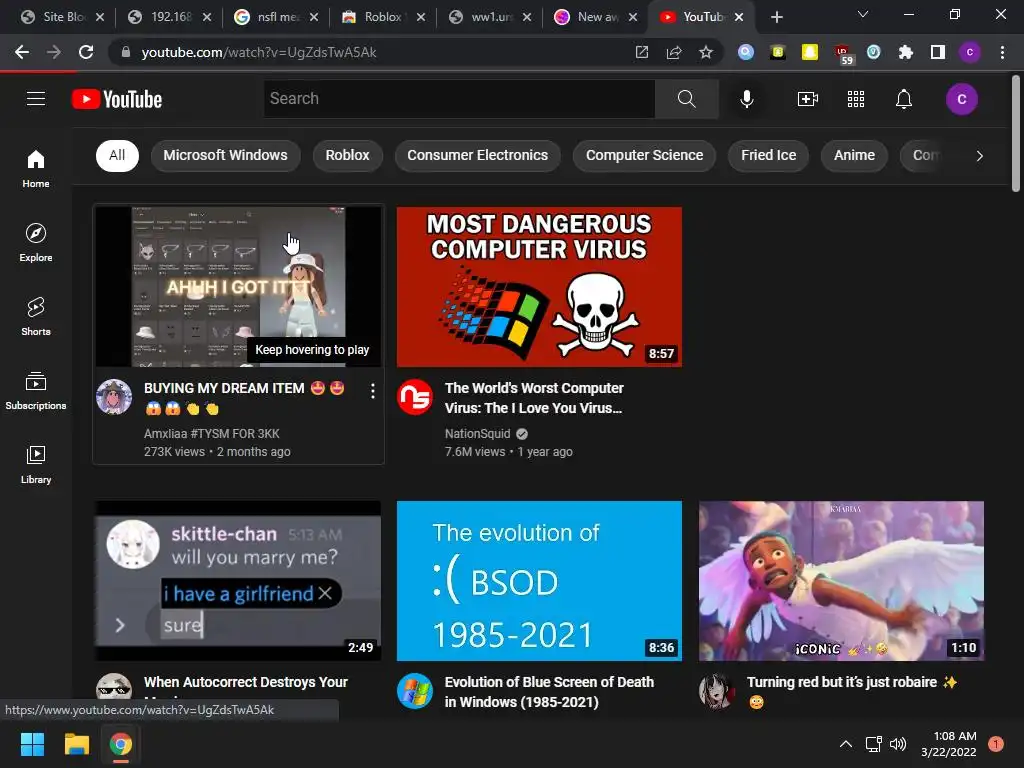
Task: Open the purple account avatar in YouTube header
Action: (961, 99)
